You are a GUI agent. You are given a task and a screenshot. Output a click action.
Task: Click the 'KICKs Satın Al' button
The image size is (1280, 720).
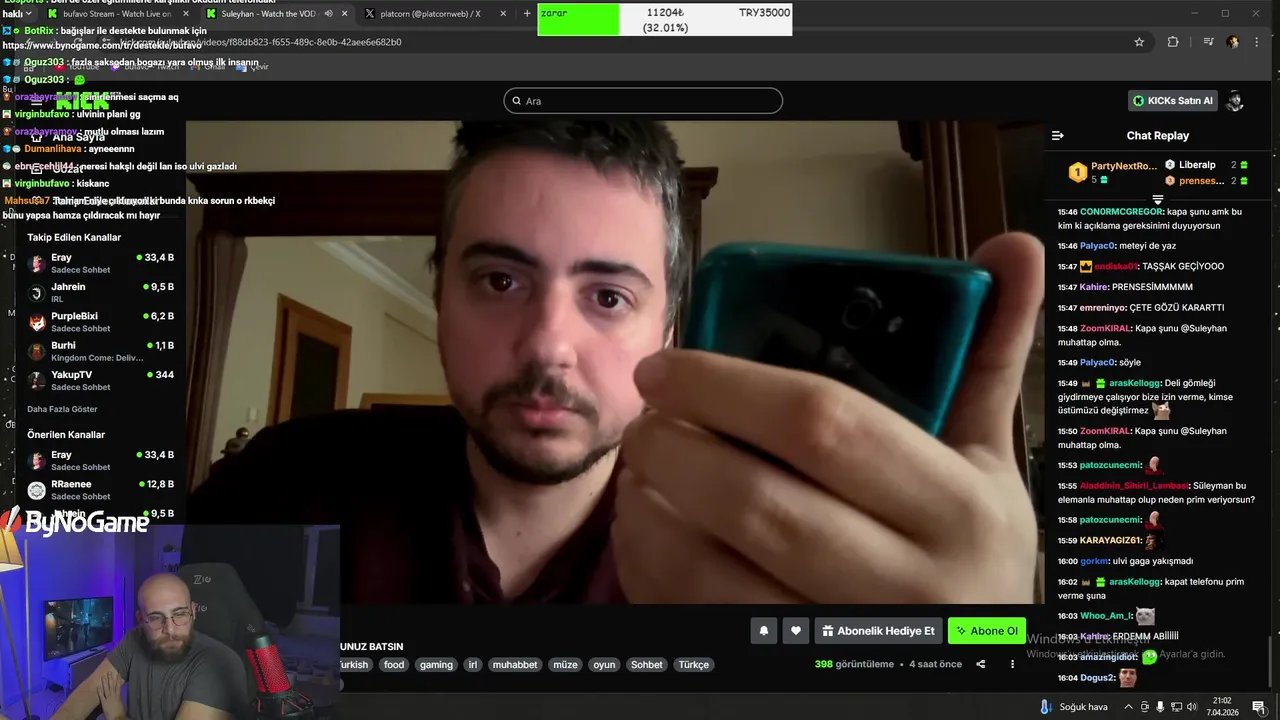point(1172,101)
